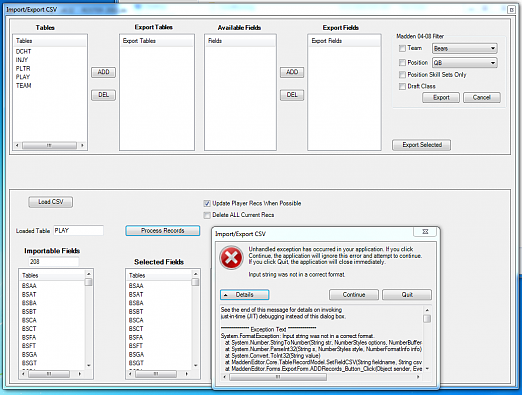This screenshot has width=522, height=395.
Task: Open the Team dropdown showing Bears
Action: (x=465, y=48)
